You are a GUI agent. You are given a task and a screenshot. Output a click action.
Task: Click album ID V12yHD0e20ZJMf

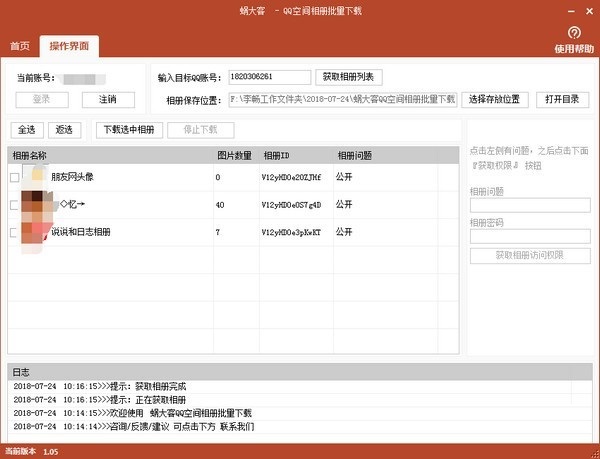tap(292, 177)
